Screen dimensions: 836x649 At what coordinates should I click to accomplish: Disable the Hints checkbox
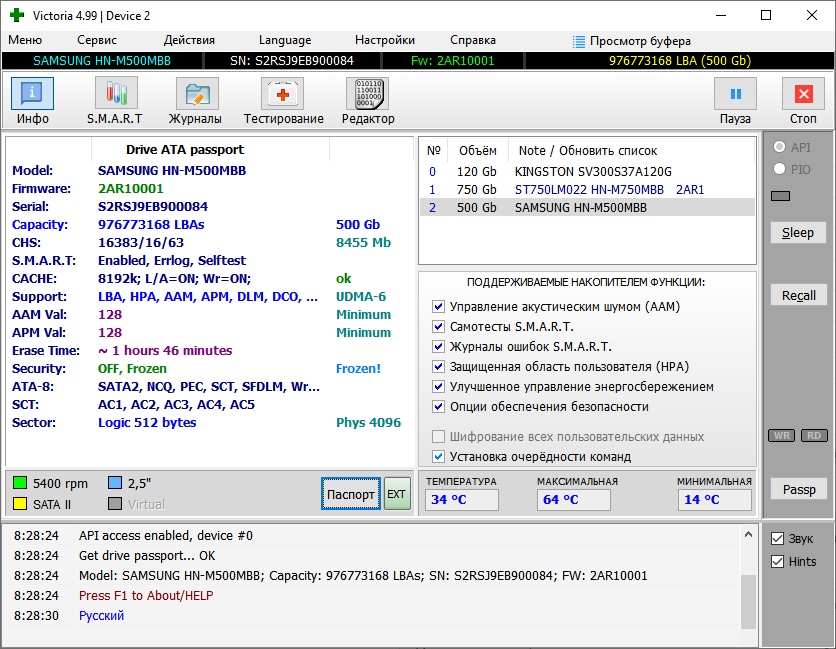(x=777, y=562)
